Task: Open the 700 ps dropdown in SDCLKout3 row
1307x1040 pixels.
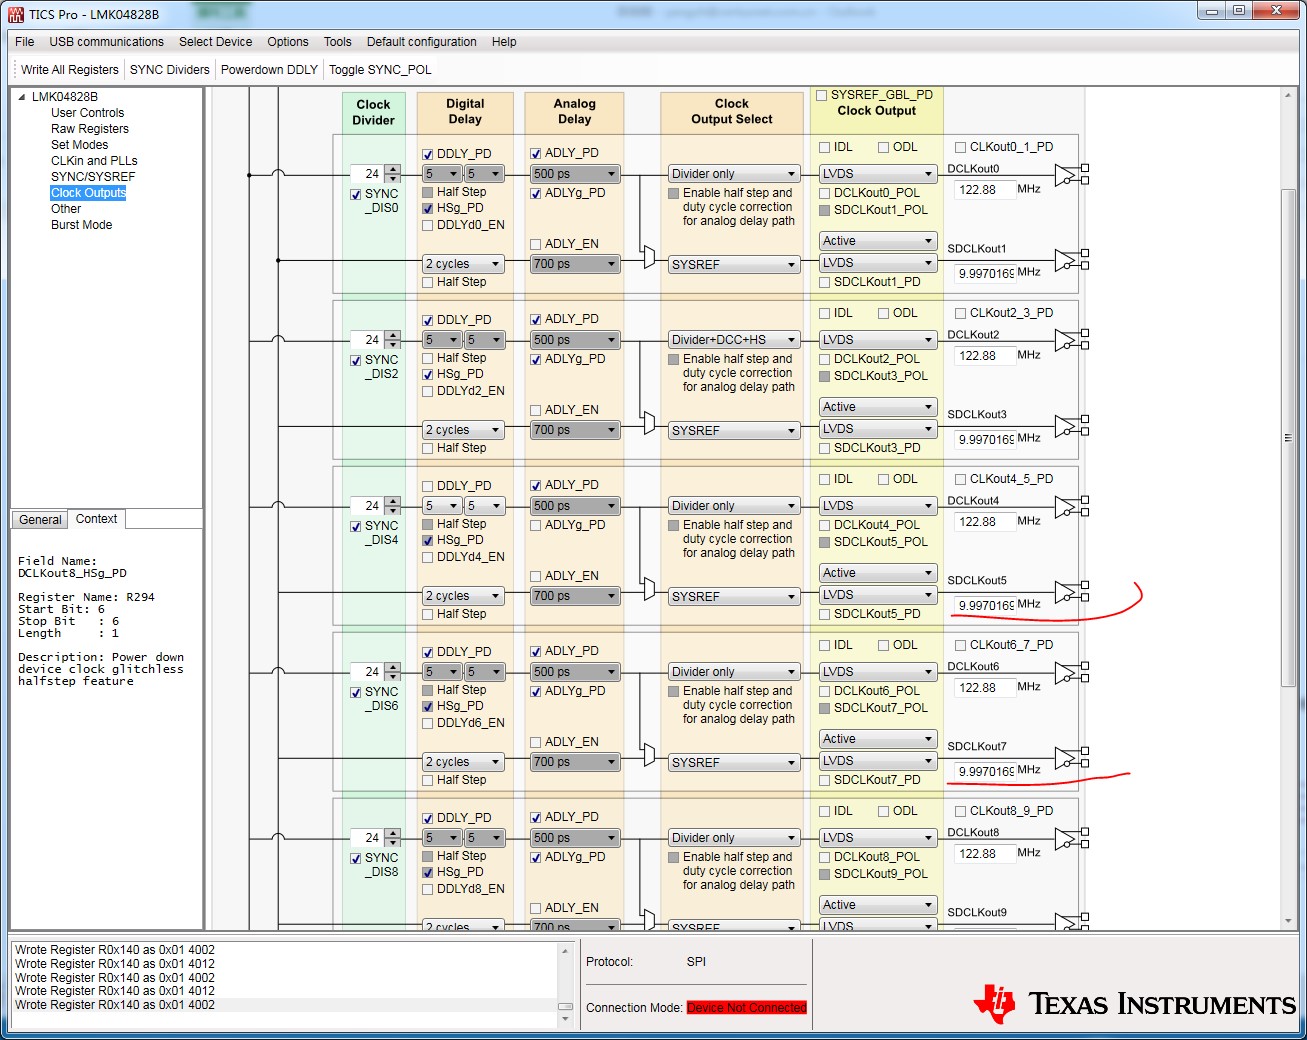Action: click(x=574, y=430)
